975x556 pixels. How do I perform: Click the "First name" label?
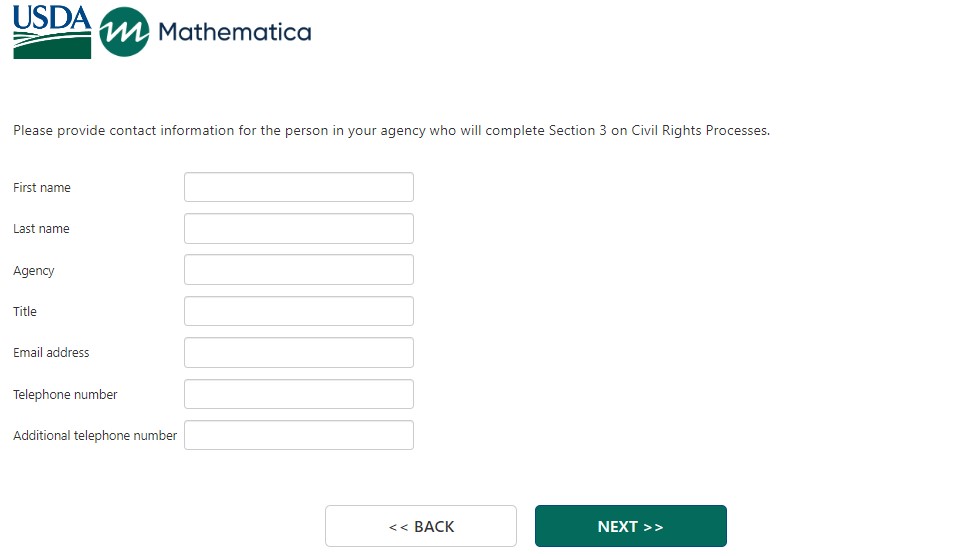point(42,188)
